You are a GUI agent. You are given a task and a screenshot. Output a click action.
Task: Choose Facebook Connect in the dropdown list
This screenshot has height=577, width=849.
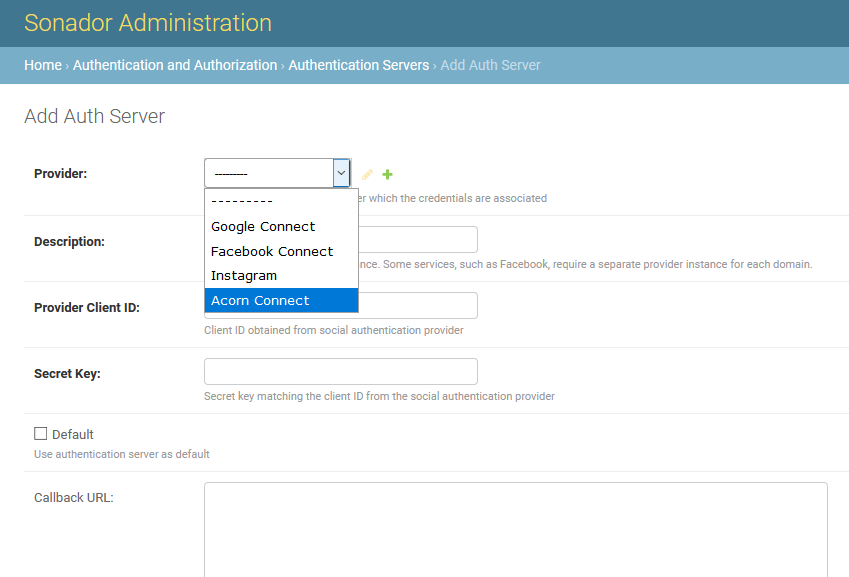[272, 251]
